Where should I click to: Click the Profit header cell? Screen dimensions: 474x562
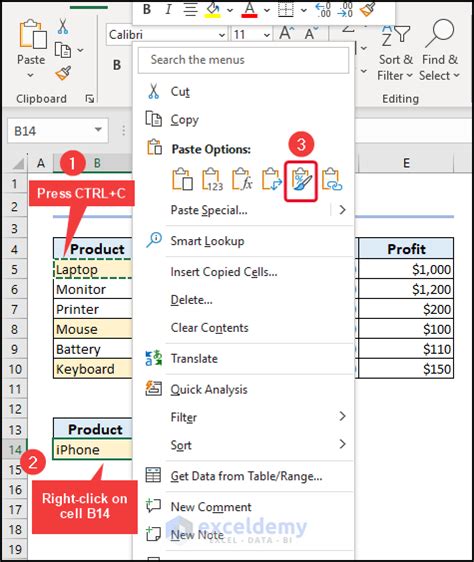coord(406,249)
